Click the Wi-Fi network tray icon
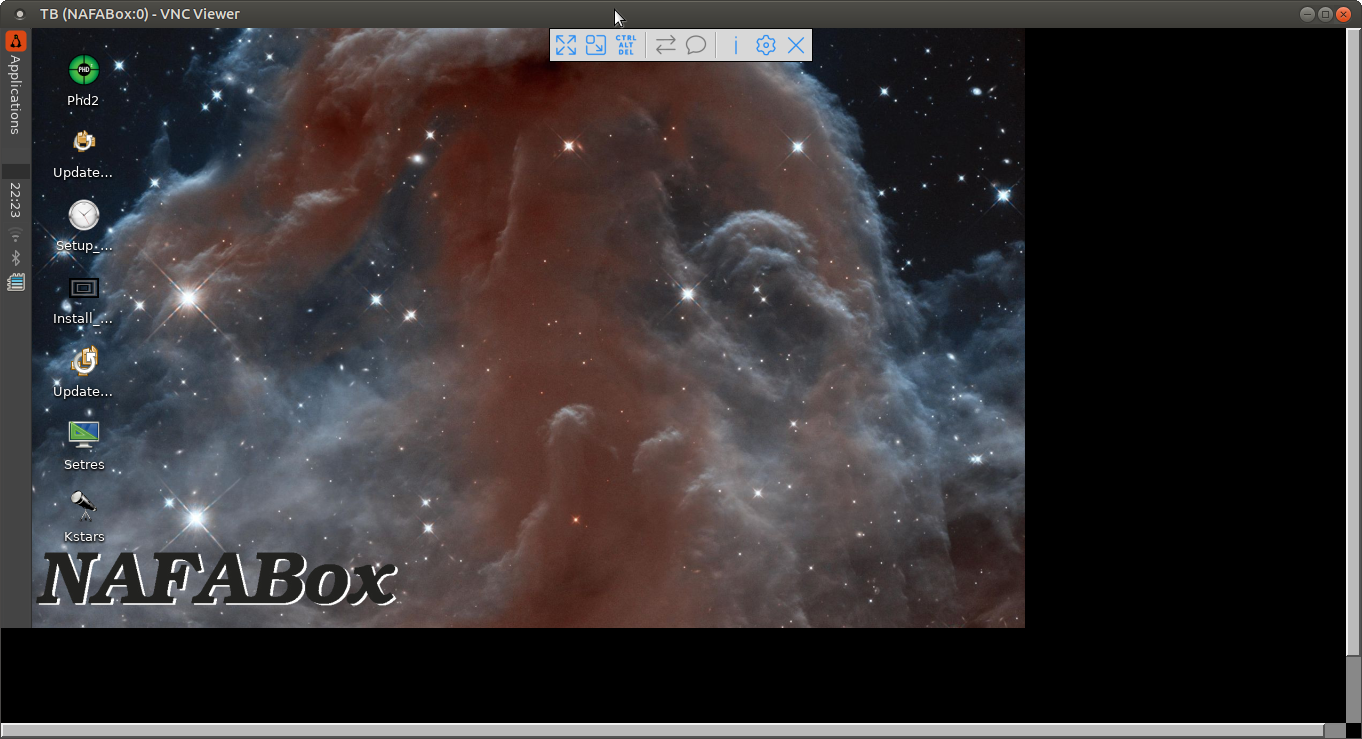The height and width of the screenshot is (739, 1362). pyautogui.click(x=15, y=235)
